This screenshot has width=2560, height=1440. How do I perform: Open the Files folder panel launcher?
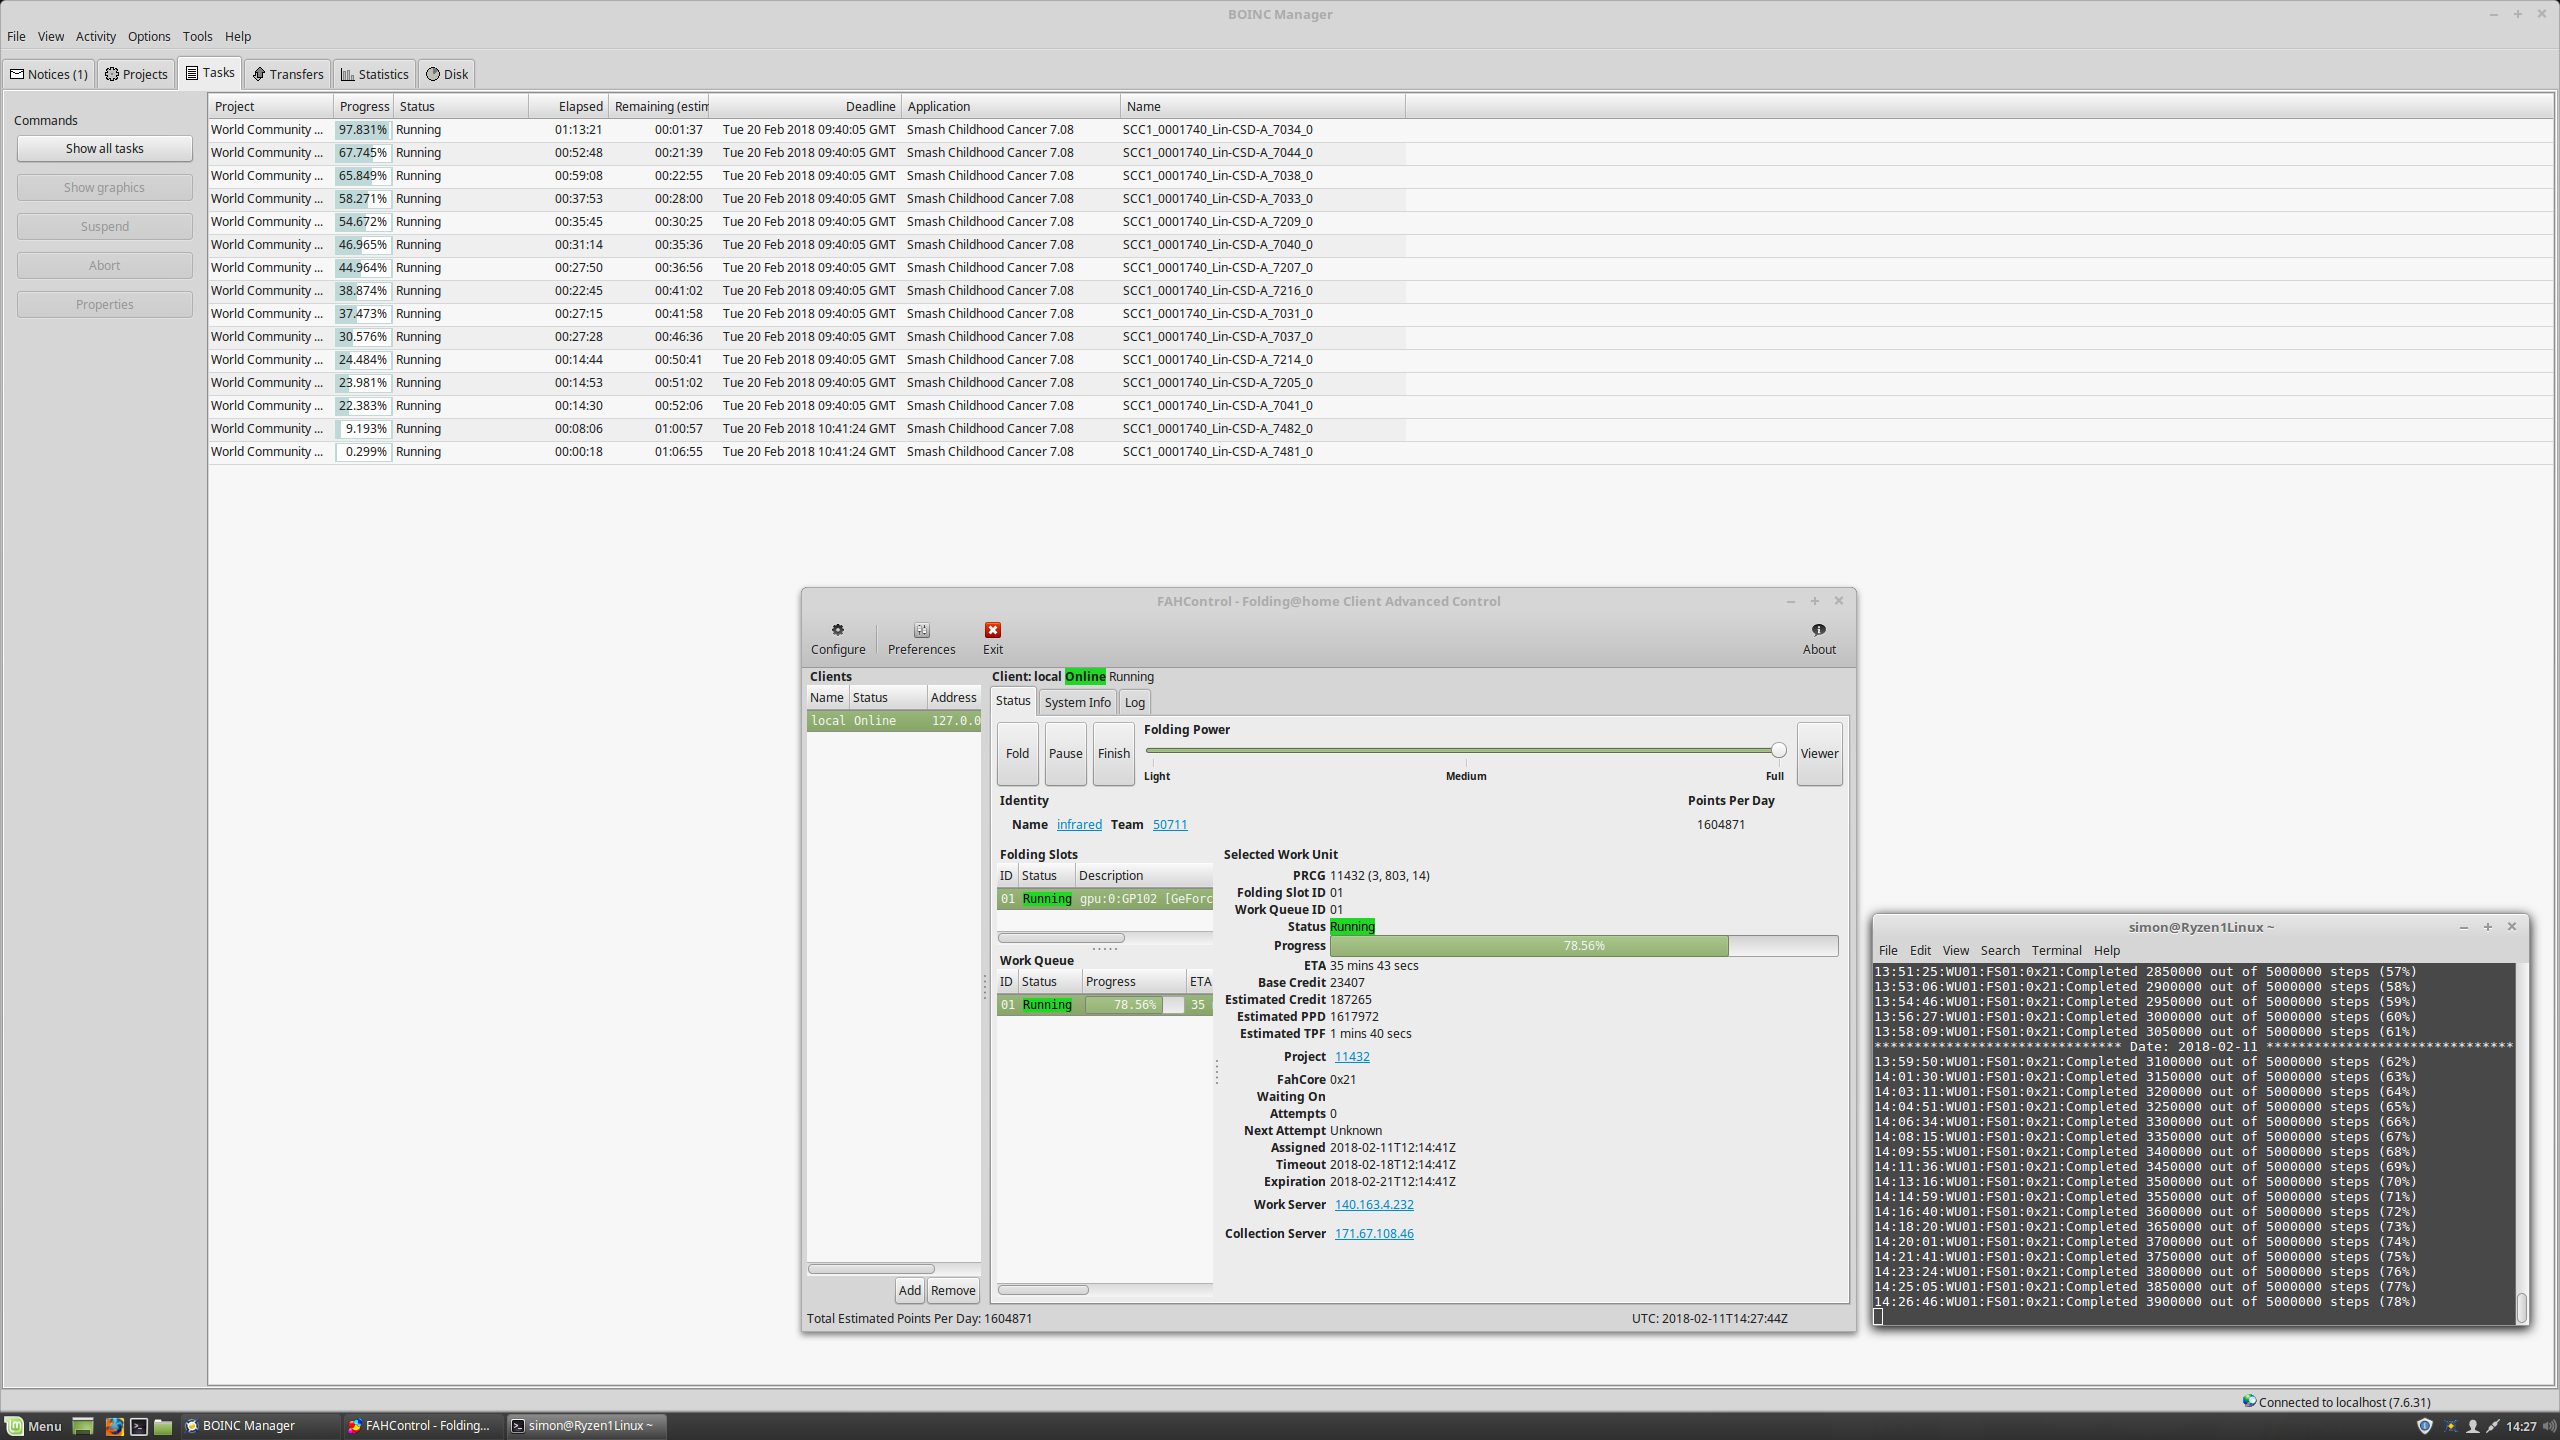[x=163, y=1426]
